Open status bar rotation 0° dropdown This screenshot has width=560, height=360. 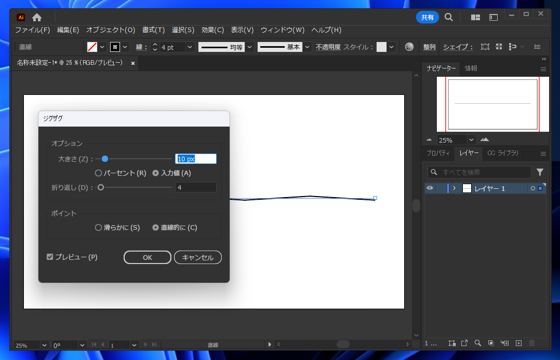(82, 345)
